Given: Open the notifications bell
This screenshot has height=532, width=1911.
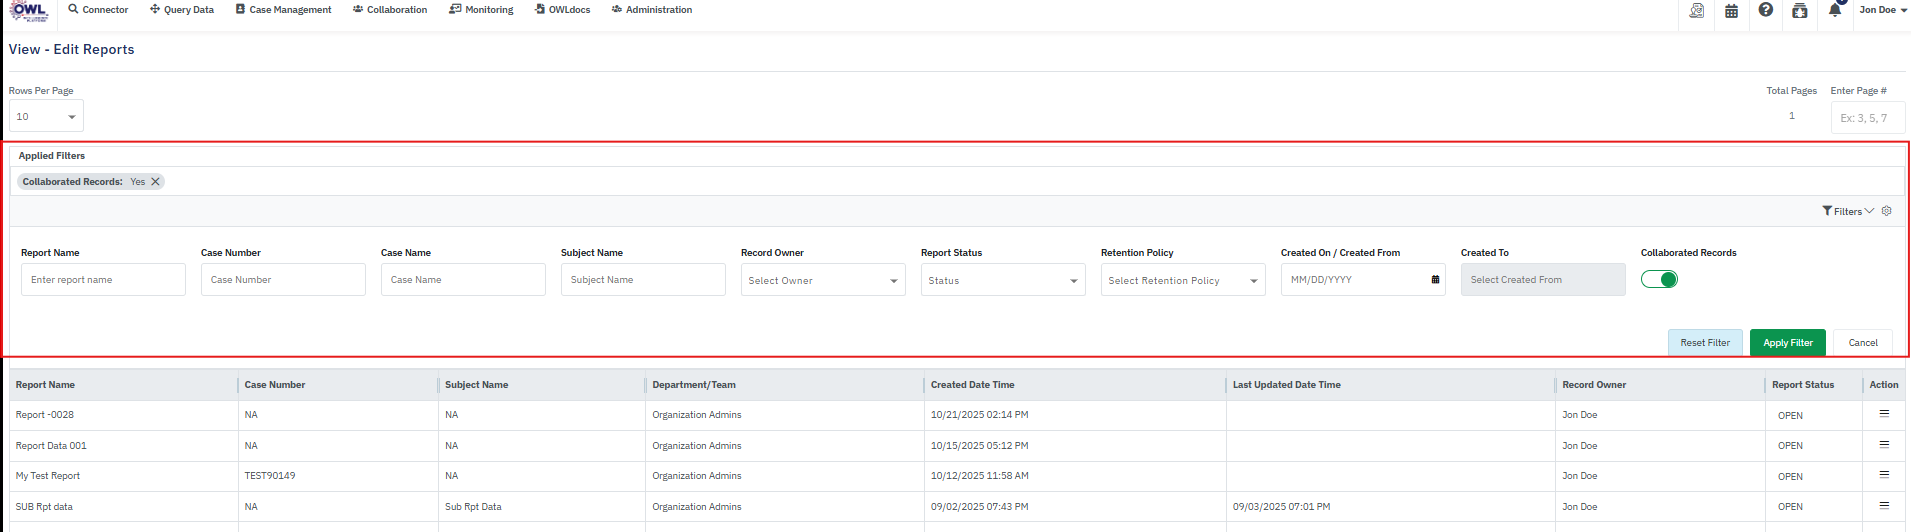Looking at the screenshot, I should pyautogui.click(x=1834, y=10).
